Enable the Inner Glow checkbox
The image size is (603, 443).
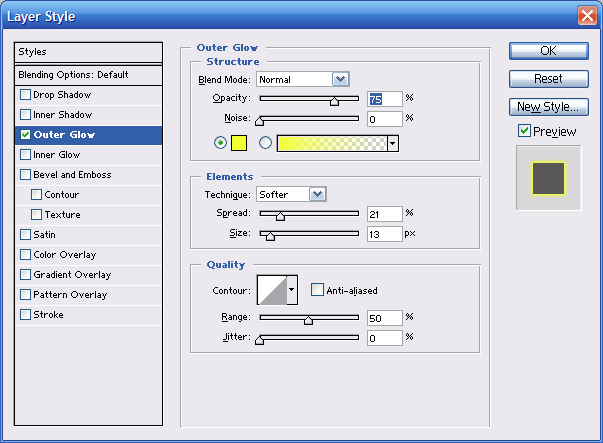coord(25,155)
